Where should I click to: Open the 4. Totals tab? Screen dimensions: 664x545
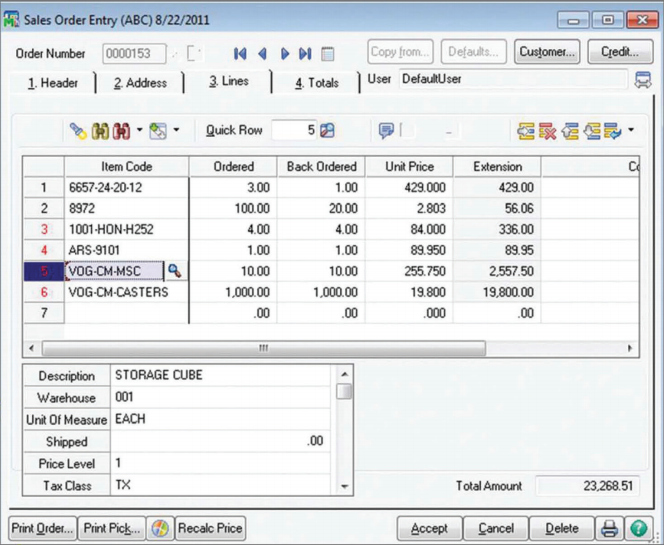click(317, 83)
